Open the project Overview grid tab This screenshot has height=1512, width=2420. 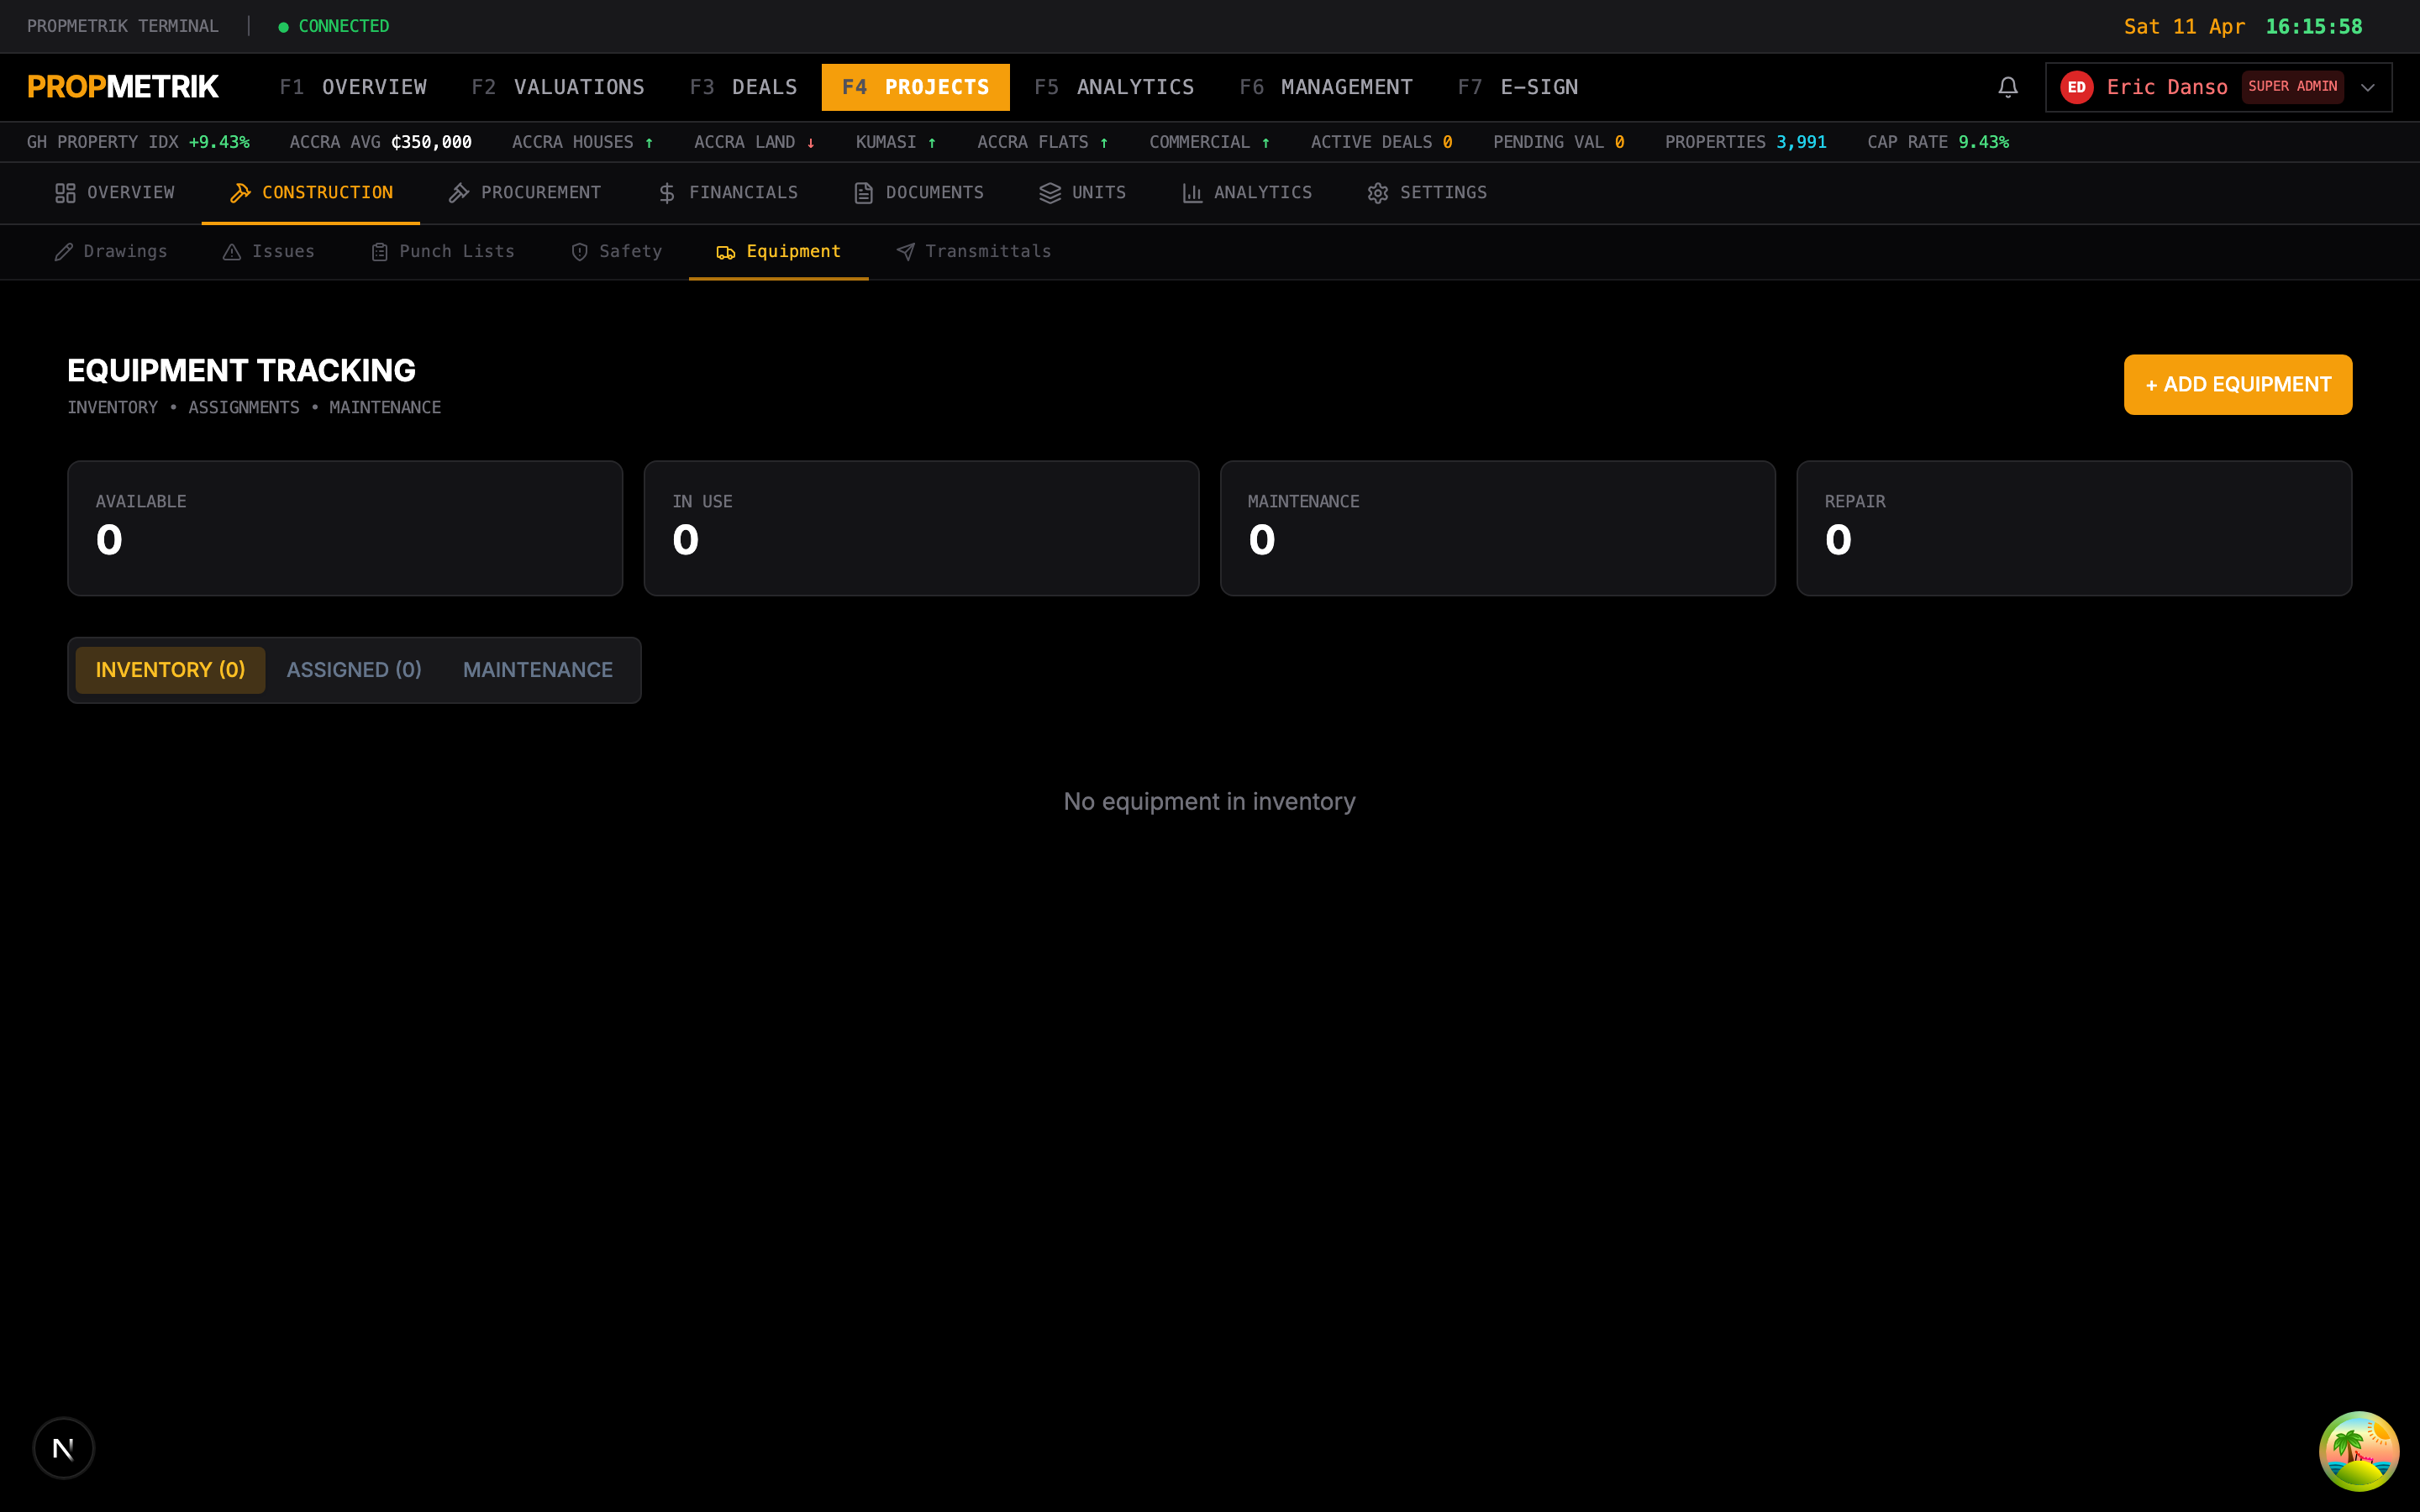114,193
